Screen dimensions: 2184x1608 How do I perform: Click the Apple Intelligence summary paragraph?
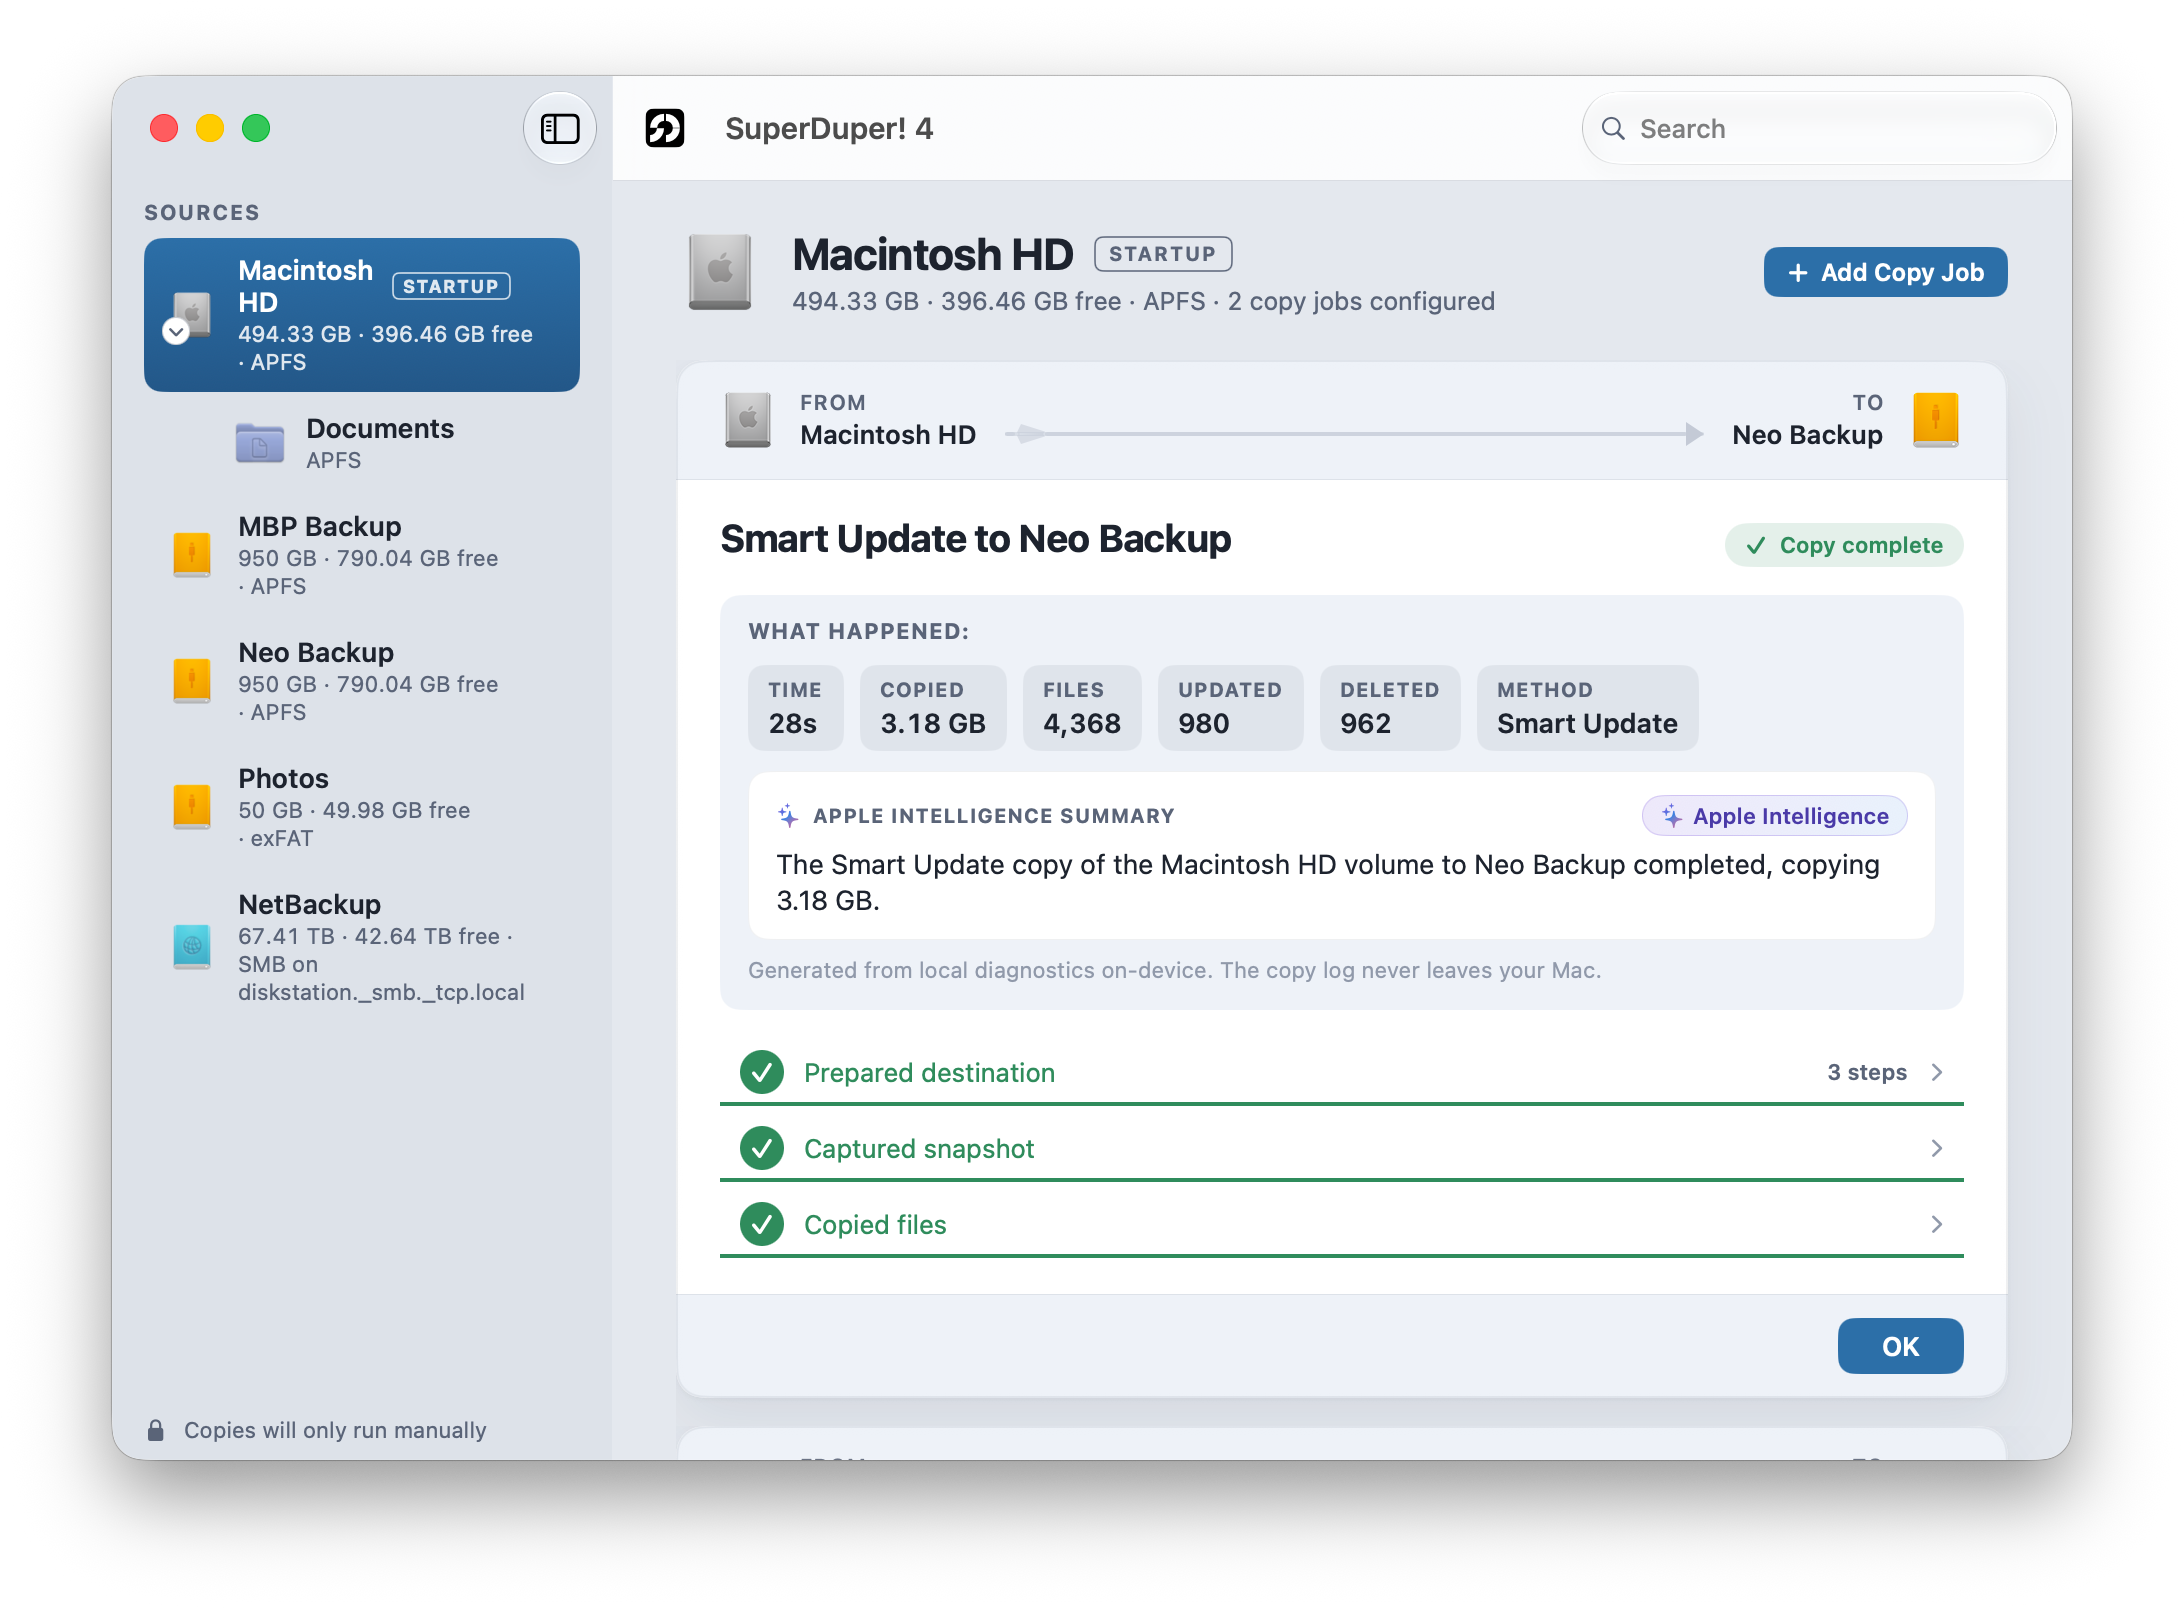[x=1328, y=882]
